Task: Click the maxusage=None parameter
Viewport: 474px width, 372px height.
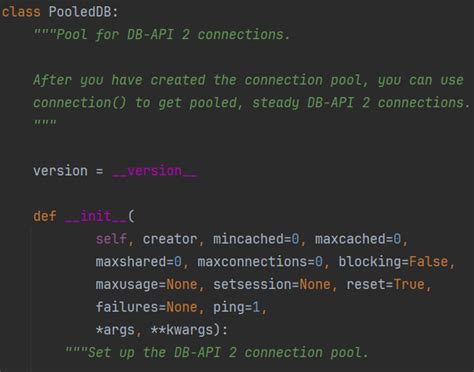Action: [x=146, y=284]
